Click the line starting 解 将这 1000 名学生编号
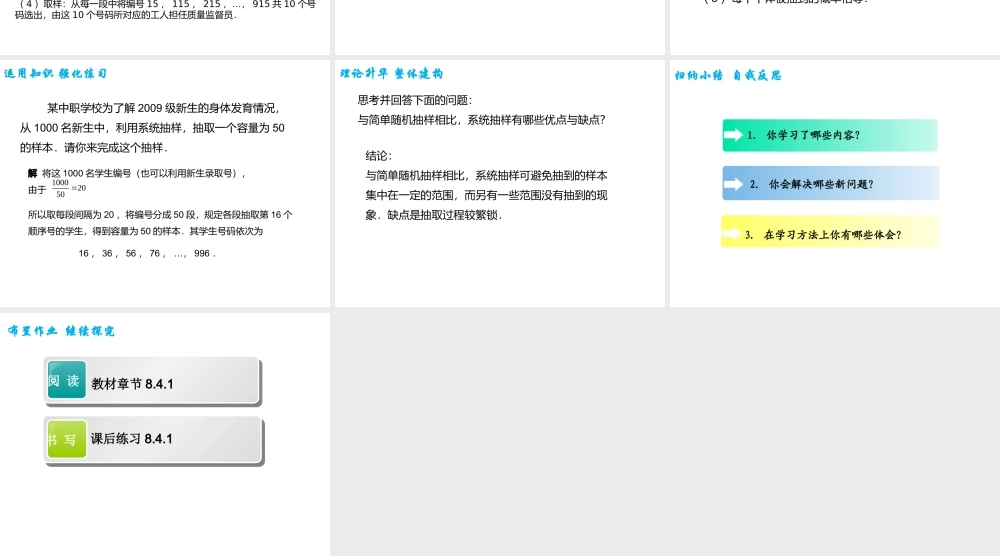The image size is (1000, 556). pos(136,173)
